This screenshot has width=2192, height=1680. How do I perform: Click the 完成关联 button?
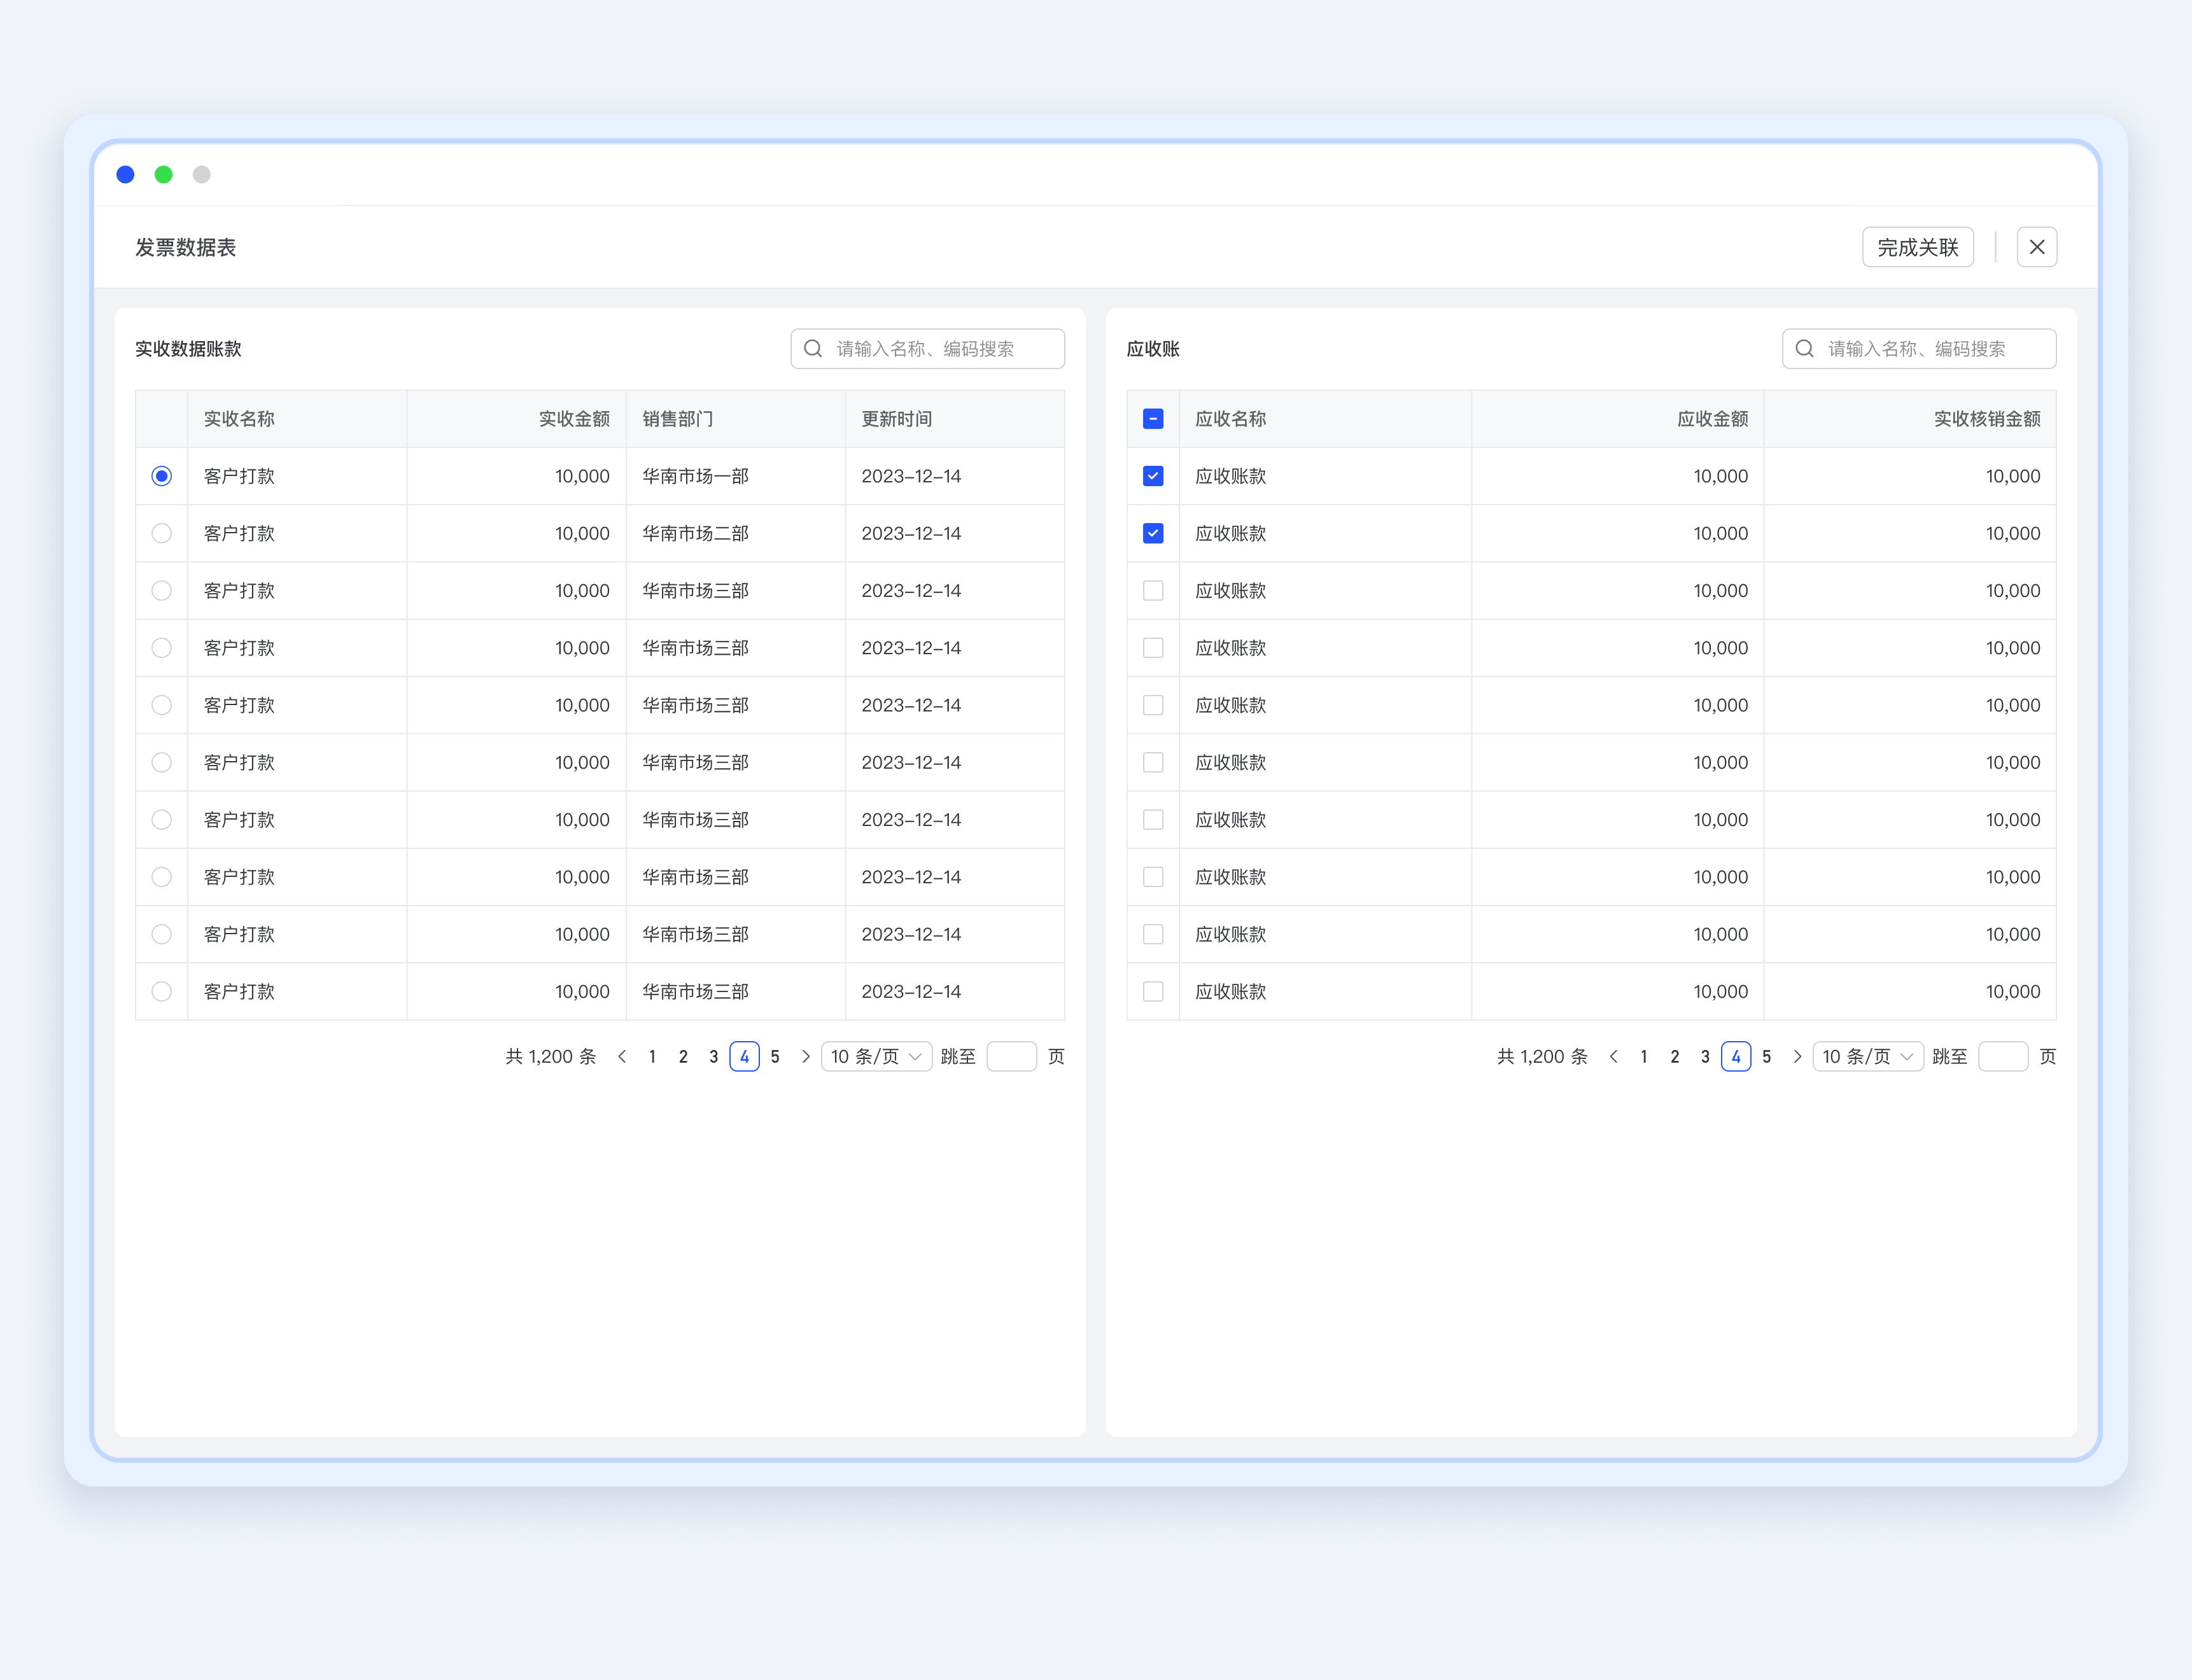click(x=1917, y=247)
